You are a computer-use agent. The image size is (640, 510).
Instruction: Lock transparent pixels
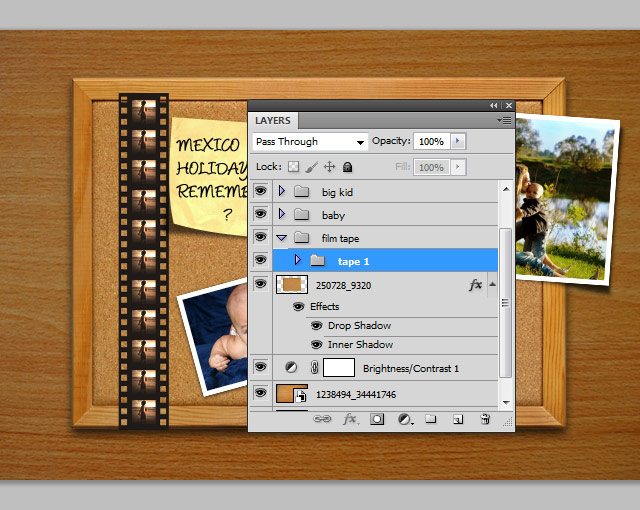[294, 167]
